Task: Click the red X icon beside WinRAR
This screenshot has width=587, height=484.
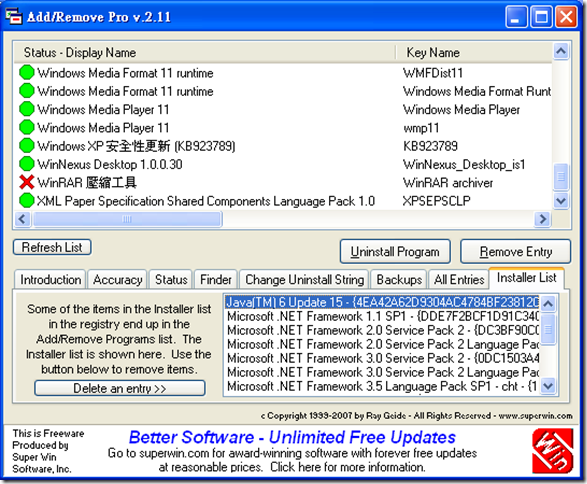Action: click(x=27, y=182)
